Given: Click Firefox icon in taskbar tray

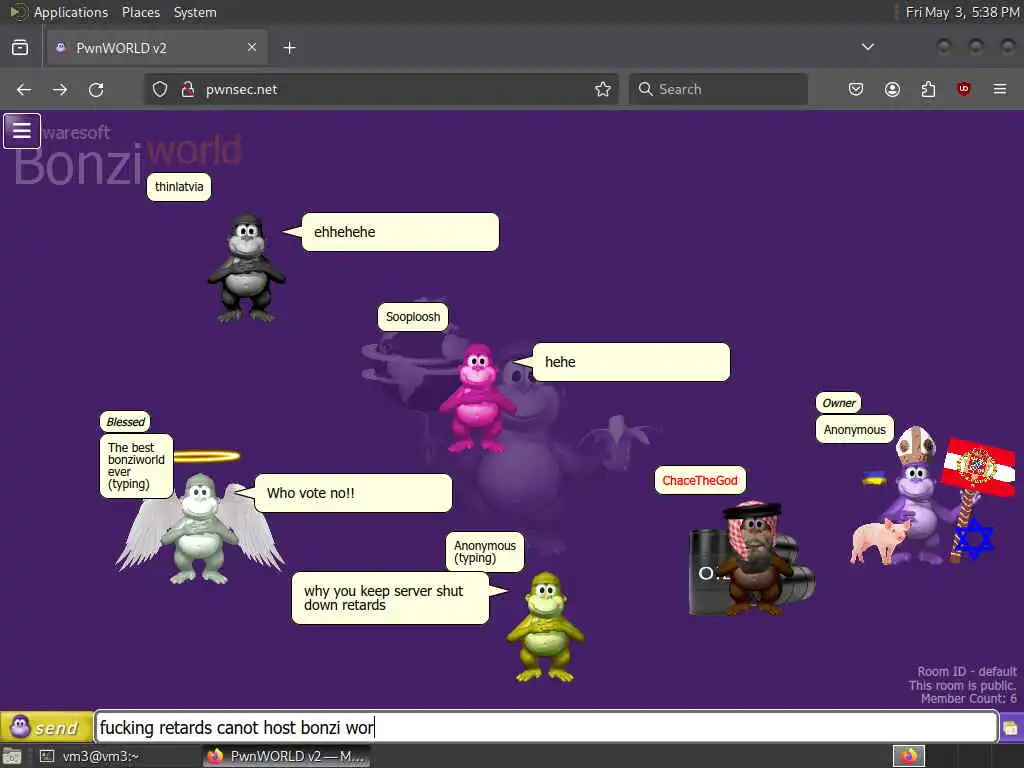Looking at the screenshot, I should [x=909, y=756].
